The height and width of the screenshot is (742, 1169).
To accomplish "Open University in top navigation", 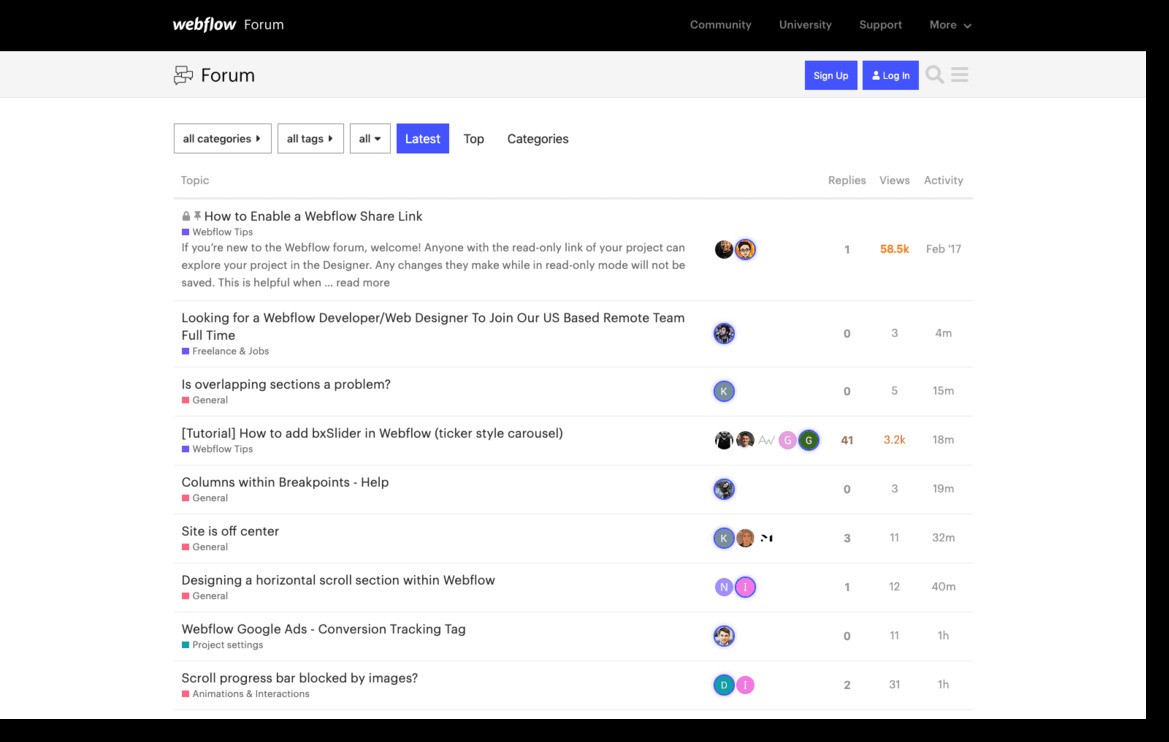I will [x=805, y=25].
